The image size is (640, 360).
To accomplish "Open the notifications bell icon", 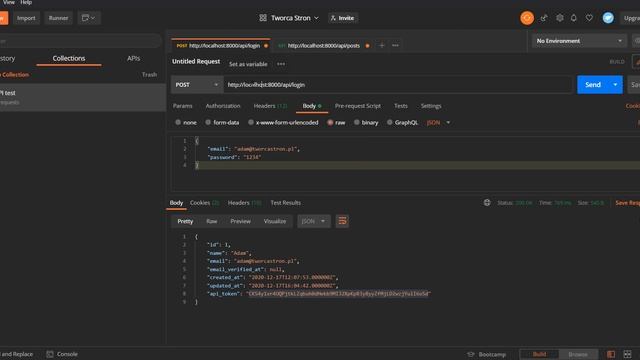I will click(574, 18).
